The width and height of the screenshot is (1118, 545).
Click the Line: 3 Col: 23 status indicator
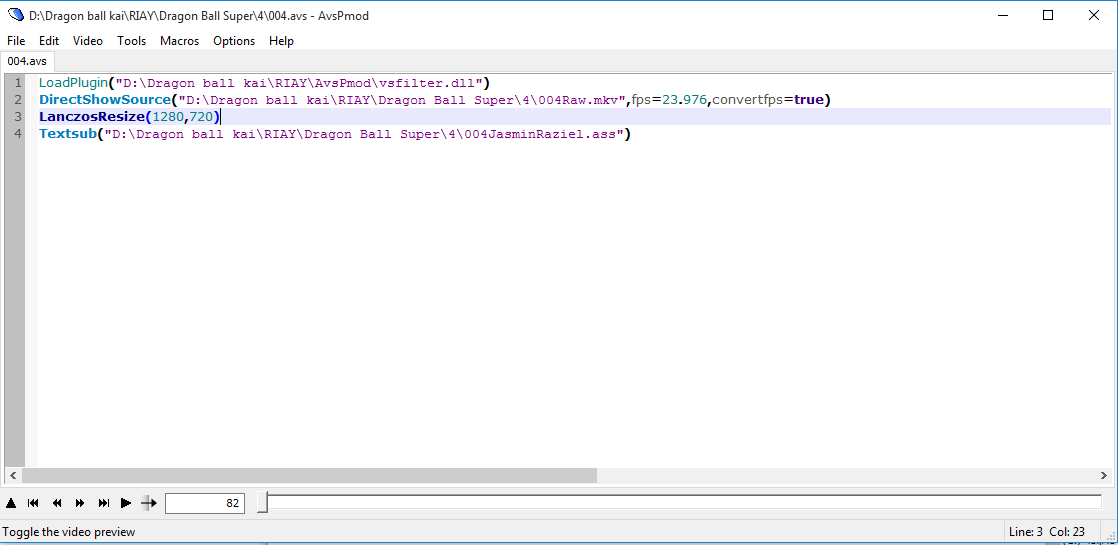(1047, 531)
